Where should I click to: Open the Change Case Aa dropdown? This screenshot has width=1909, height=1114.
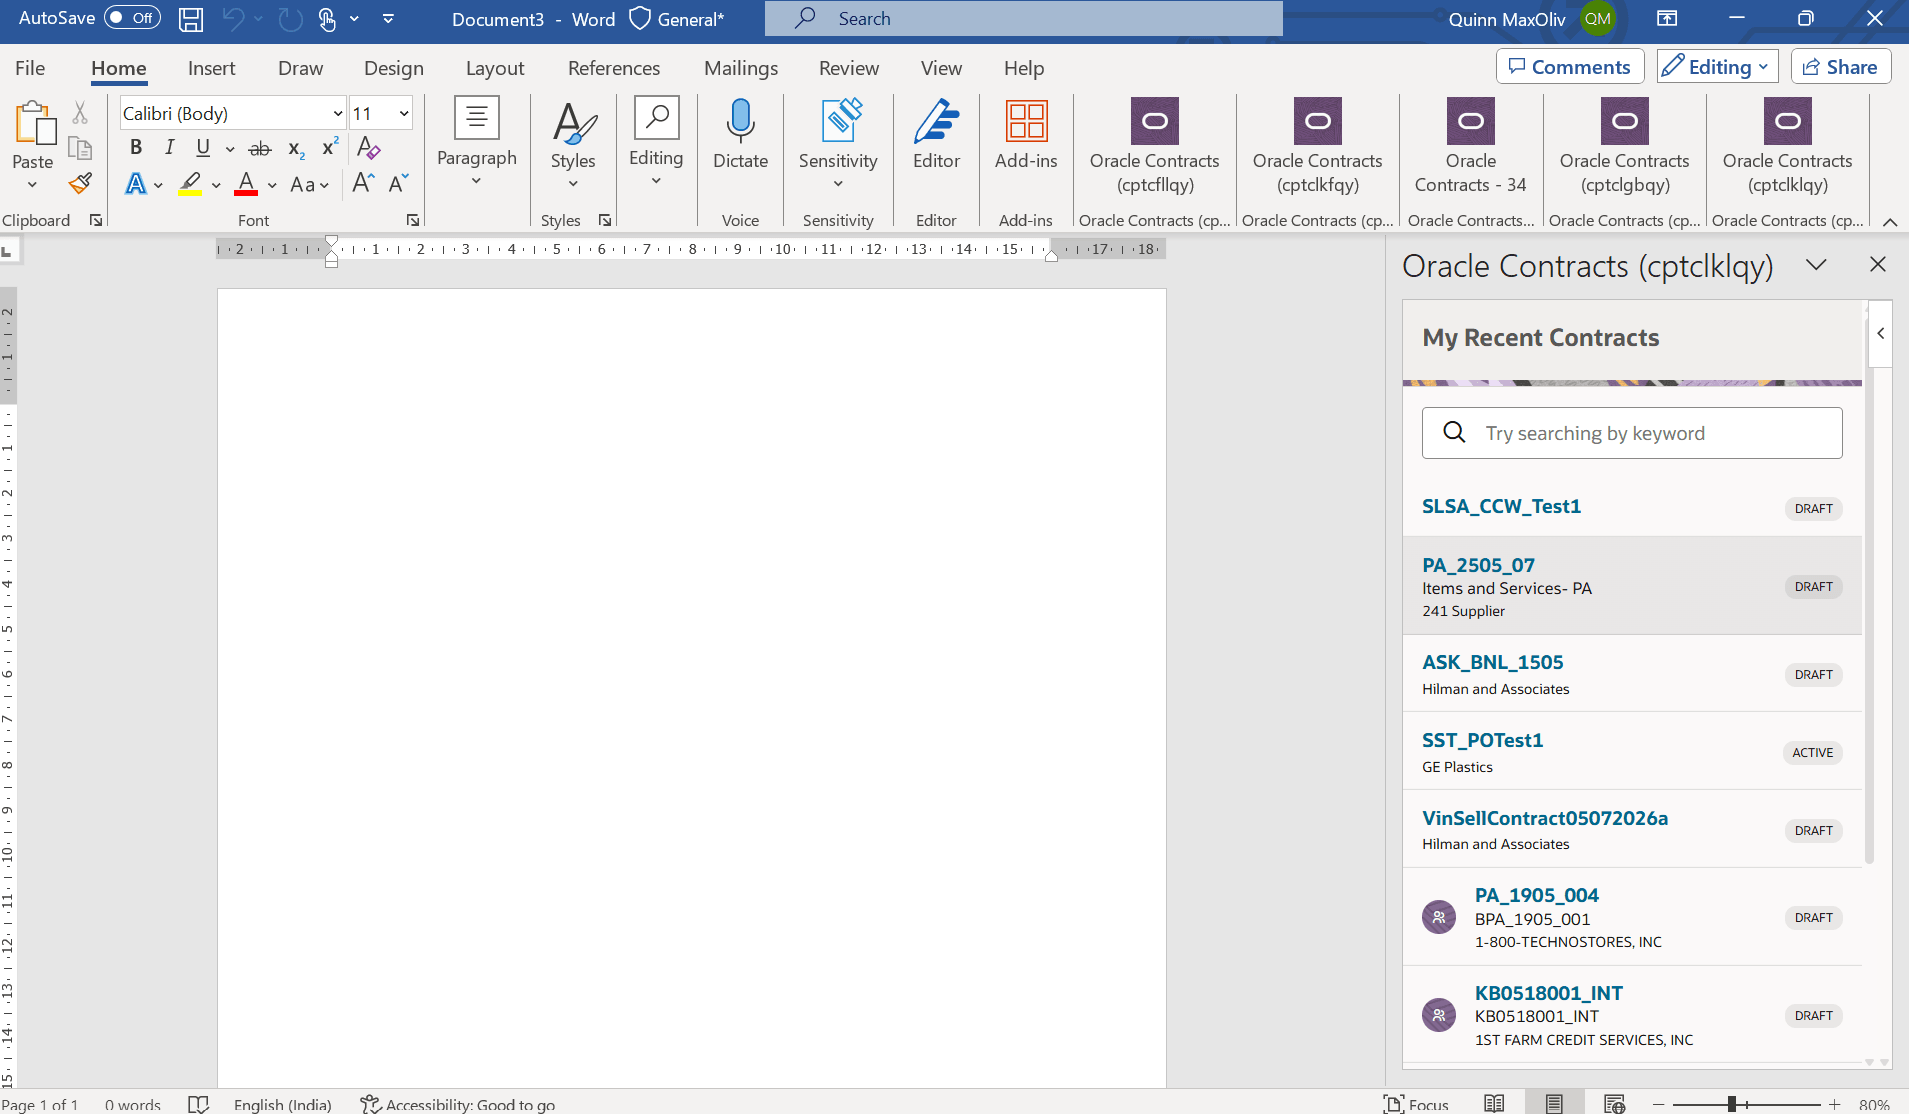point(309,184)
